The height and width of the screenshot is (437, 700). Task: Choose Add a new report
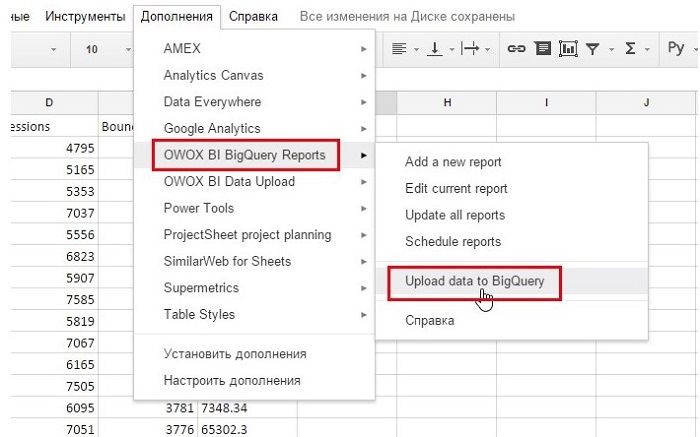tap(512, 162)
